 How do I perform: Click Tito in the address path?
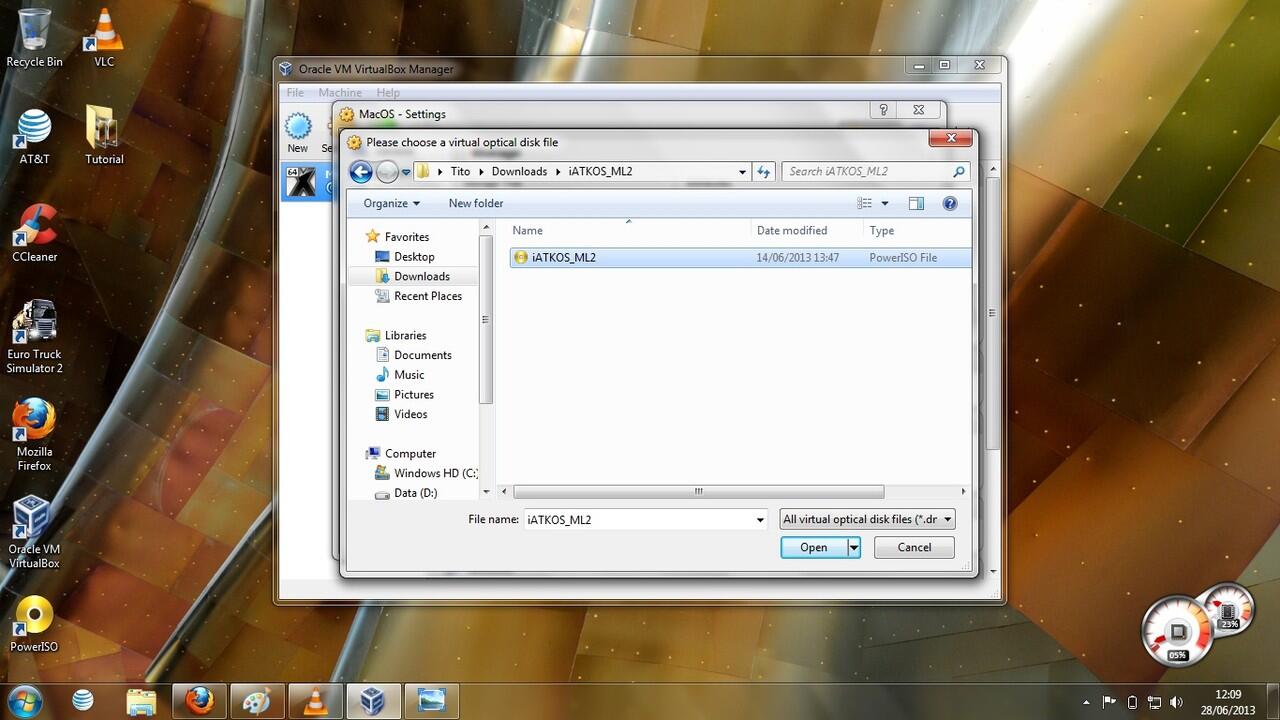(460, 172)
